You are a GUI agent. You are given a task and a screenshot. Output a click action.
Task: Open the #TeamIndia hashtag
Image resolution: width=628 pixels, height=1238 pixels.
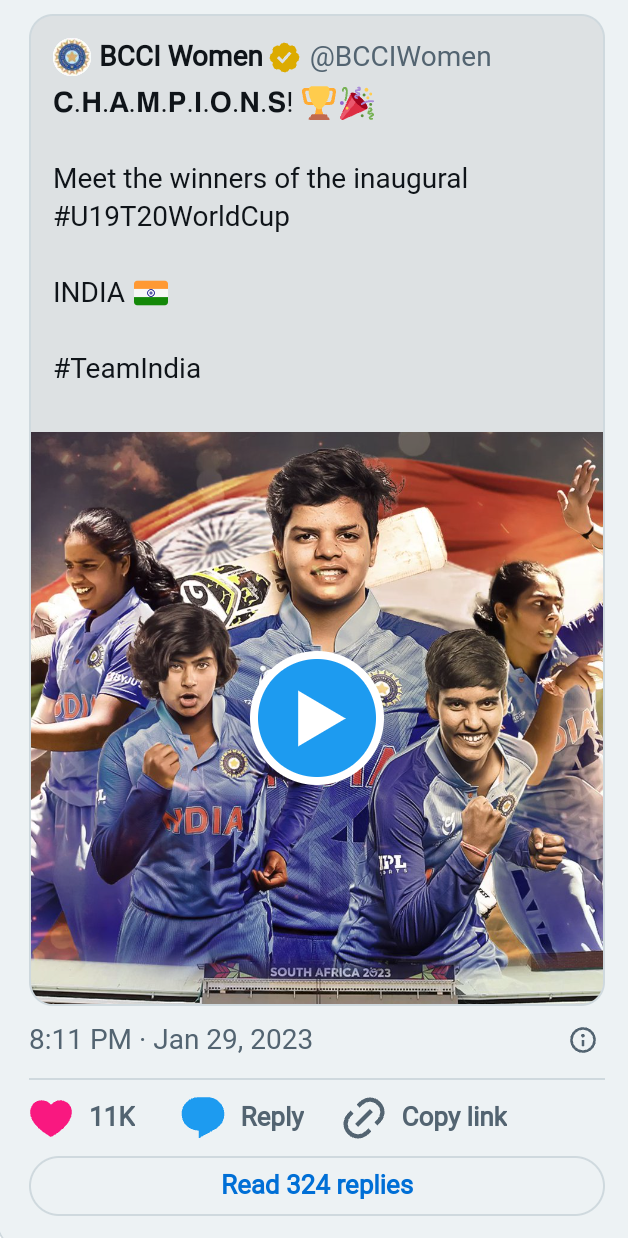point(127,368)
